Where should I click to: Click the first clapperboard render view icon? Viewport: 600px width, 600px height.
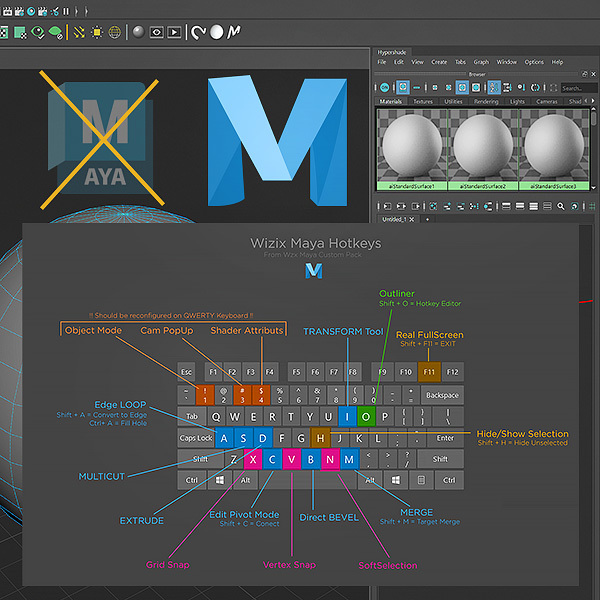[7, 11]
